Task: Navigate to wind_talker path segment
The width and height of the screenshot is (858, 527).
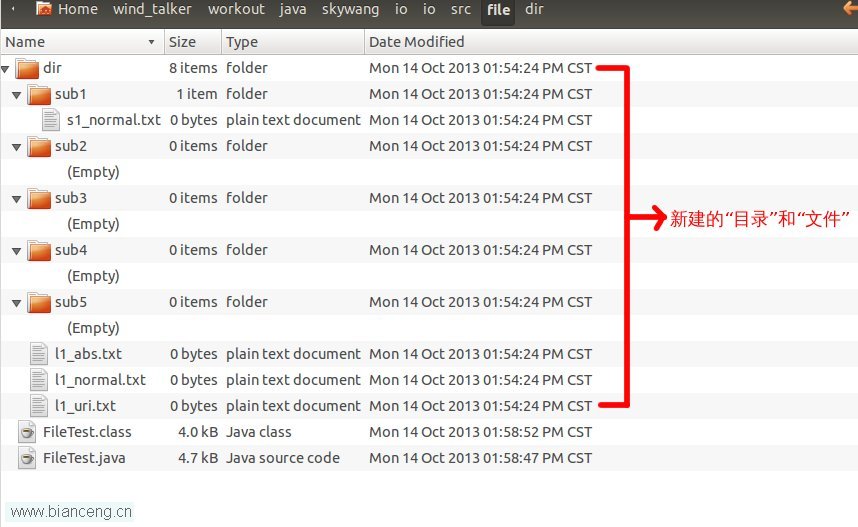Action: pos(152,9)
